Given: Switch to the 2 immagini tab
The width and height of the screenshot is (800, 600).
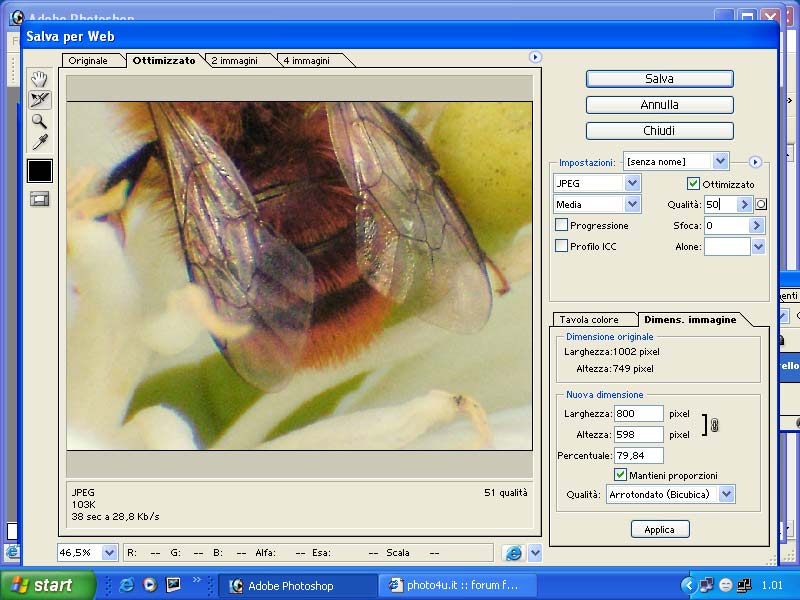Looking at the screenshot, I should [x=235, y=61].
